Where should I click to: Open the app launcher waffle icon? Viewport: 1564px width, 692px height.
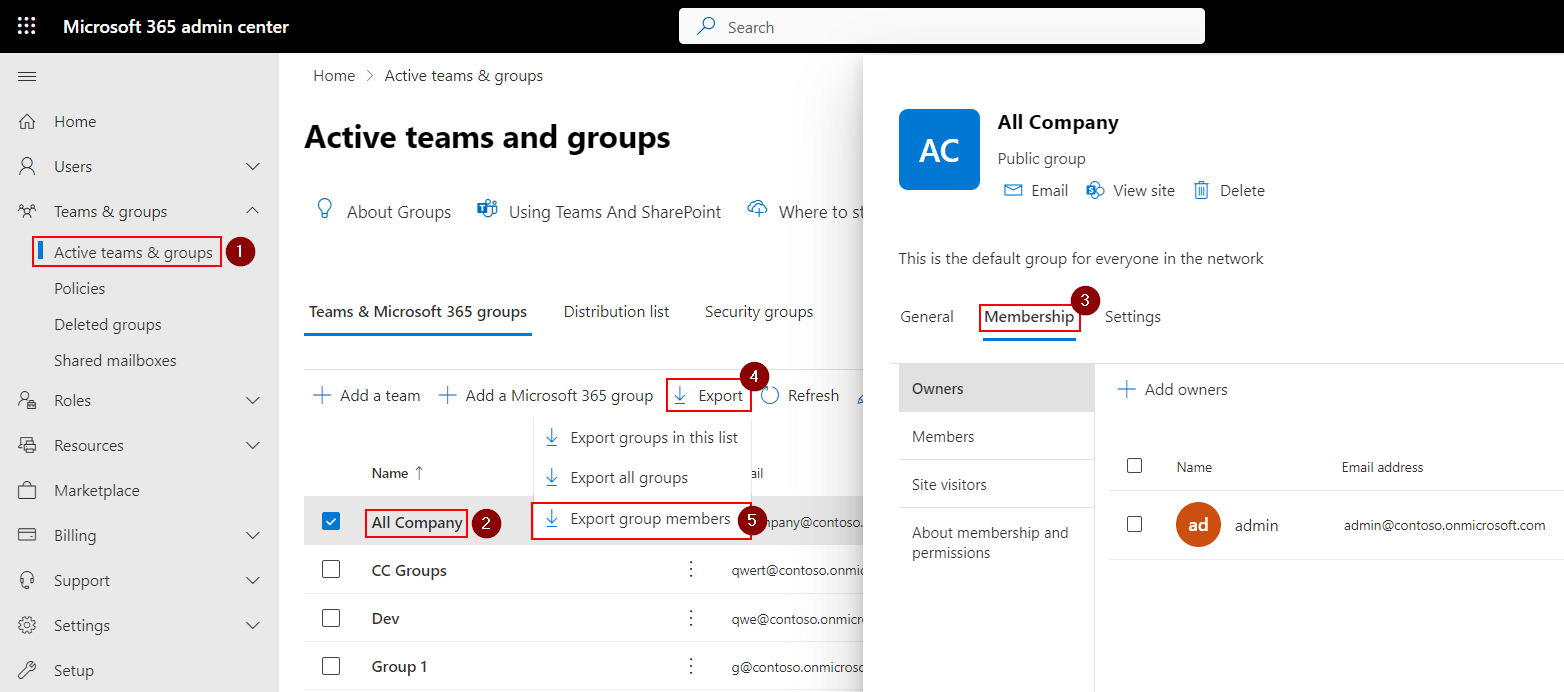point(27,25)
